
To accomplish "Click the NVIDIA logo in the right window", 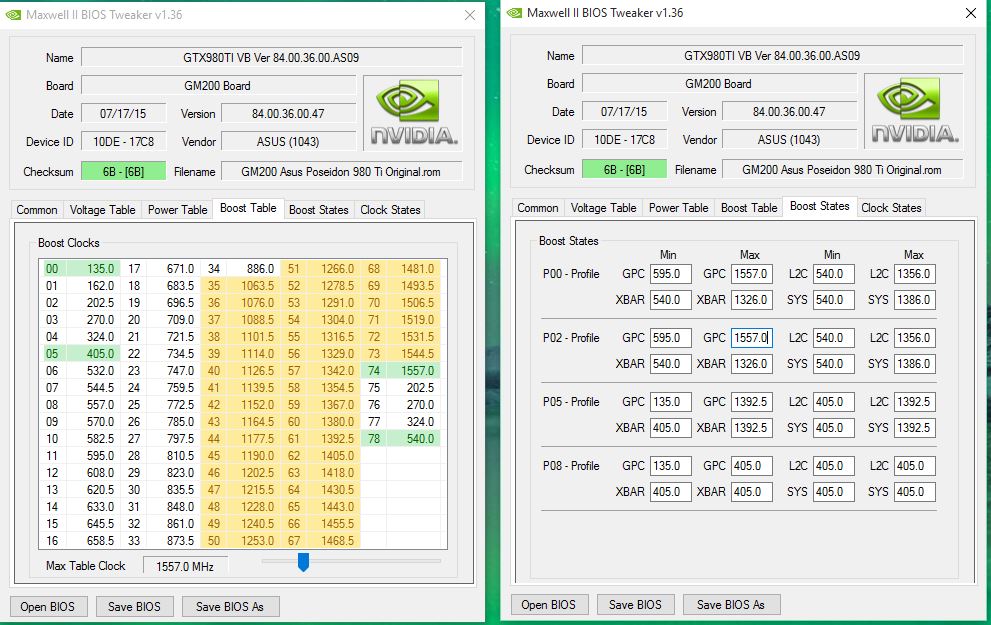I will [914, 111].
